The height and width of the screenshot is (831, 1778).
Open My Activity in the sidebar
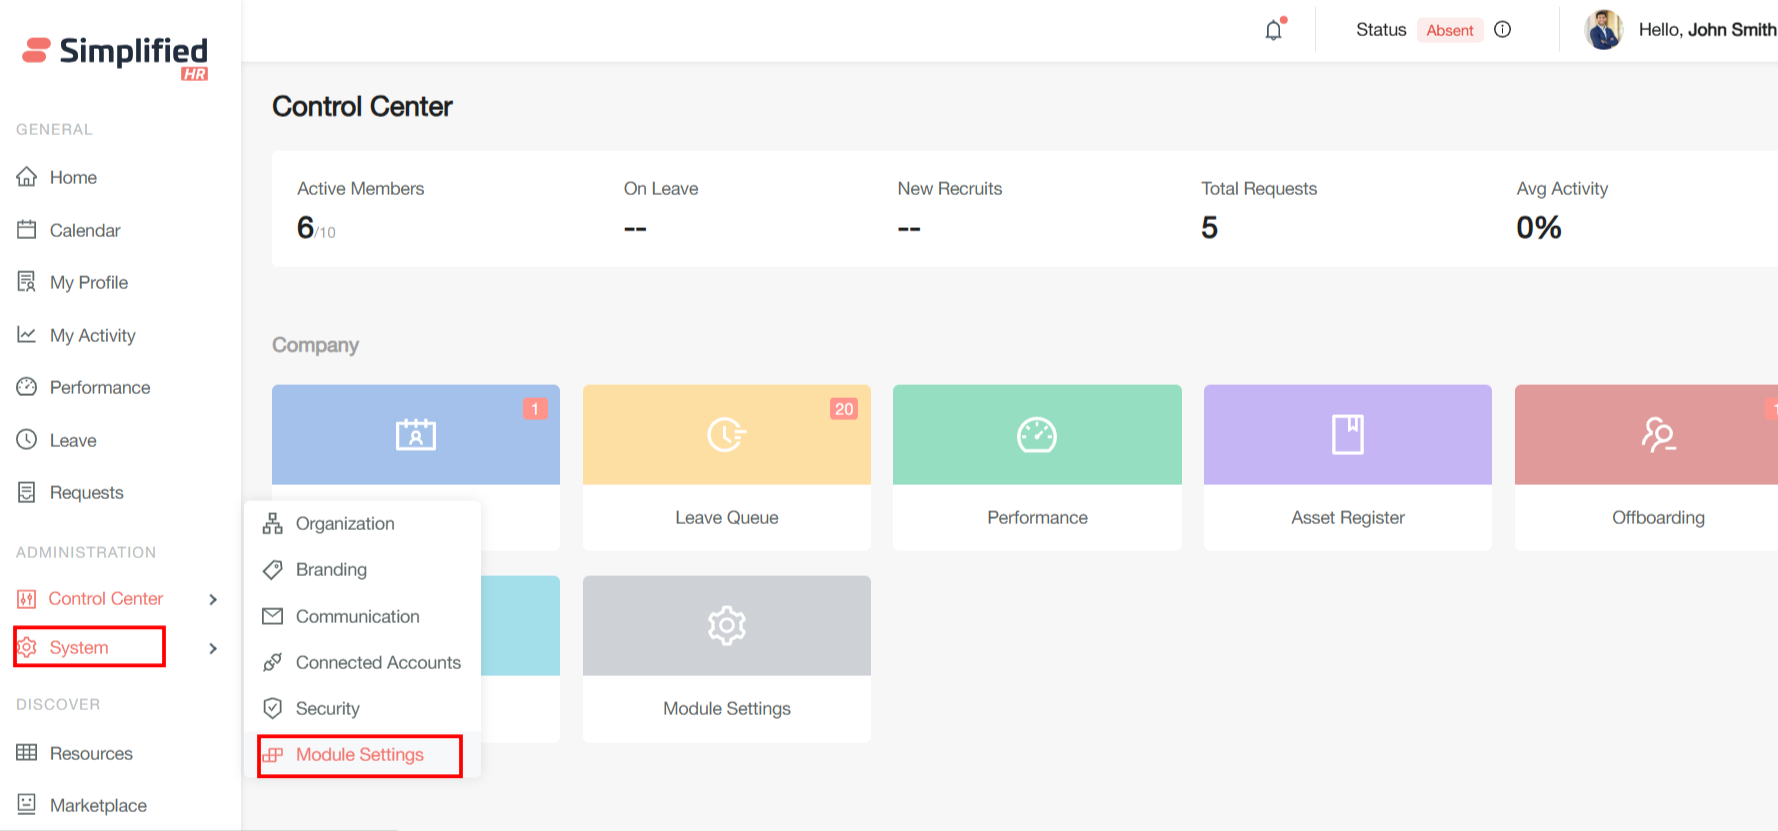92,336
